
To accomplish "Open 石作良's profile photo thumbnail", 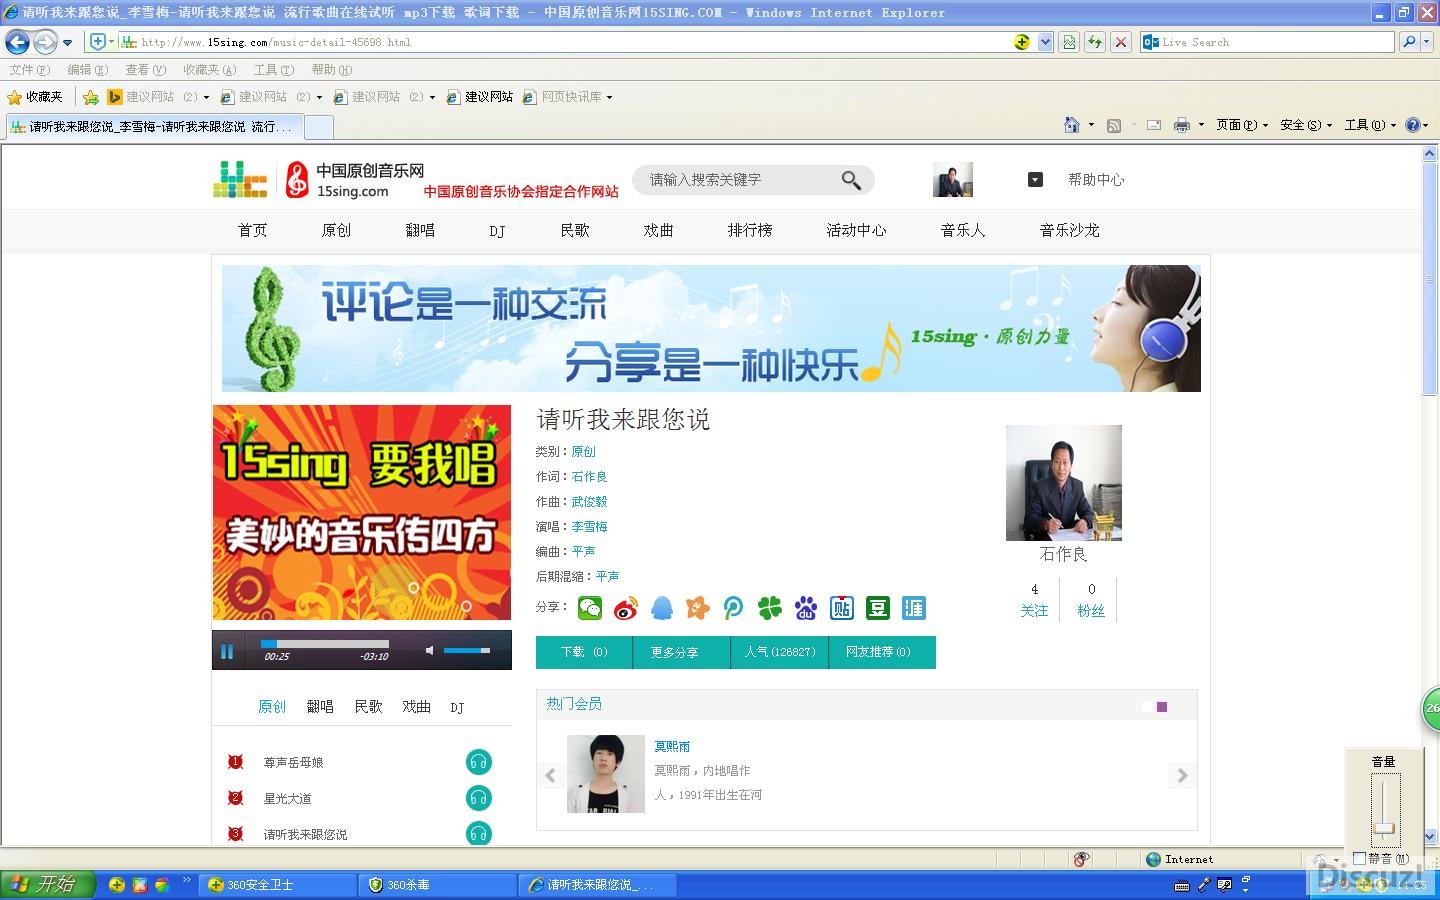I will tap(1063, 483).
